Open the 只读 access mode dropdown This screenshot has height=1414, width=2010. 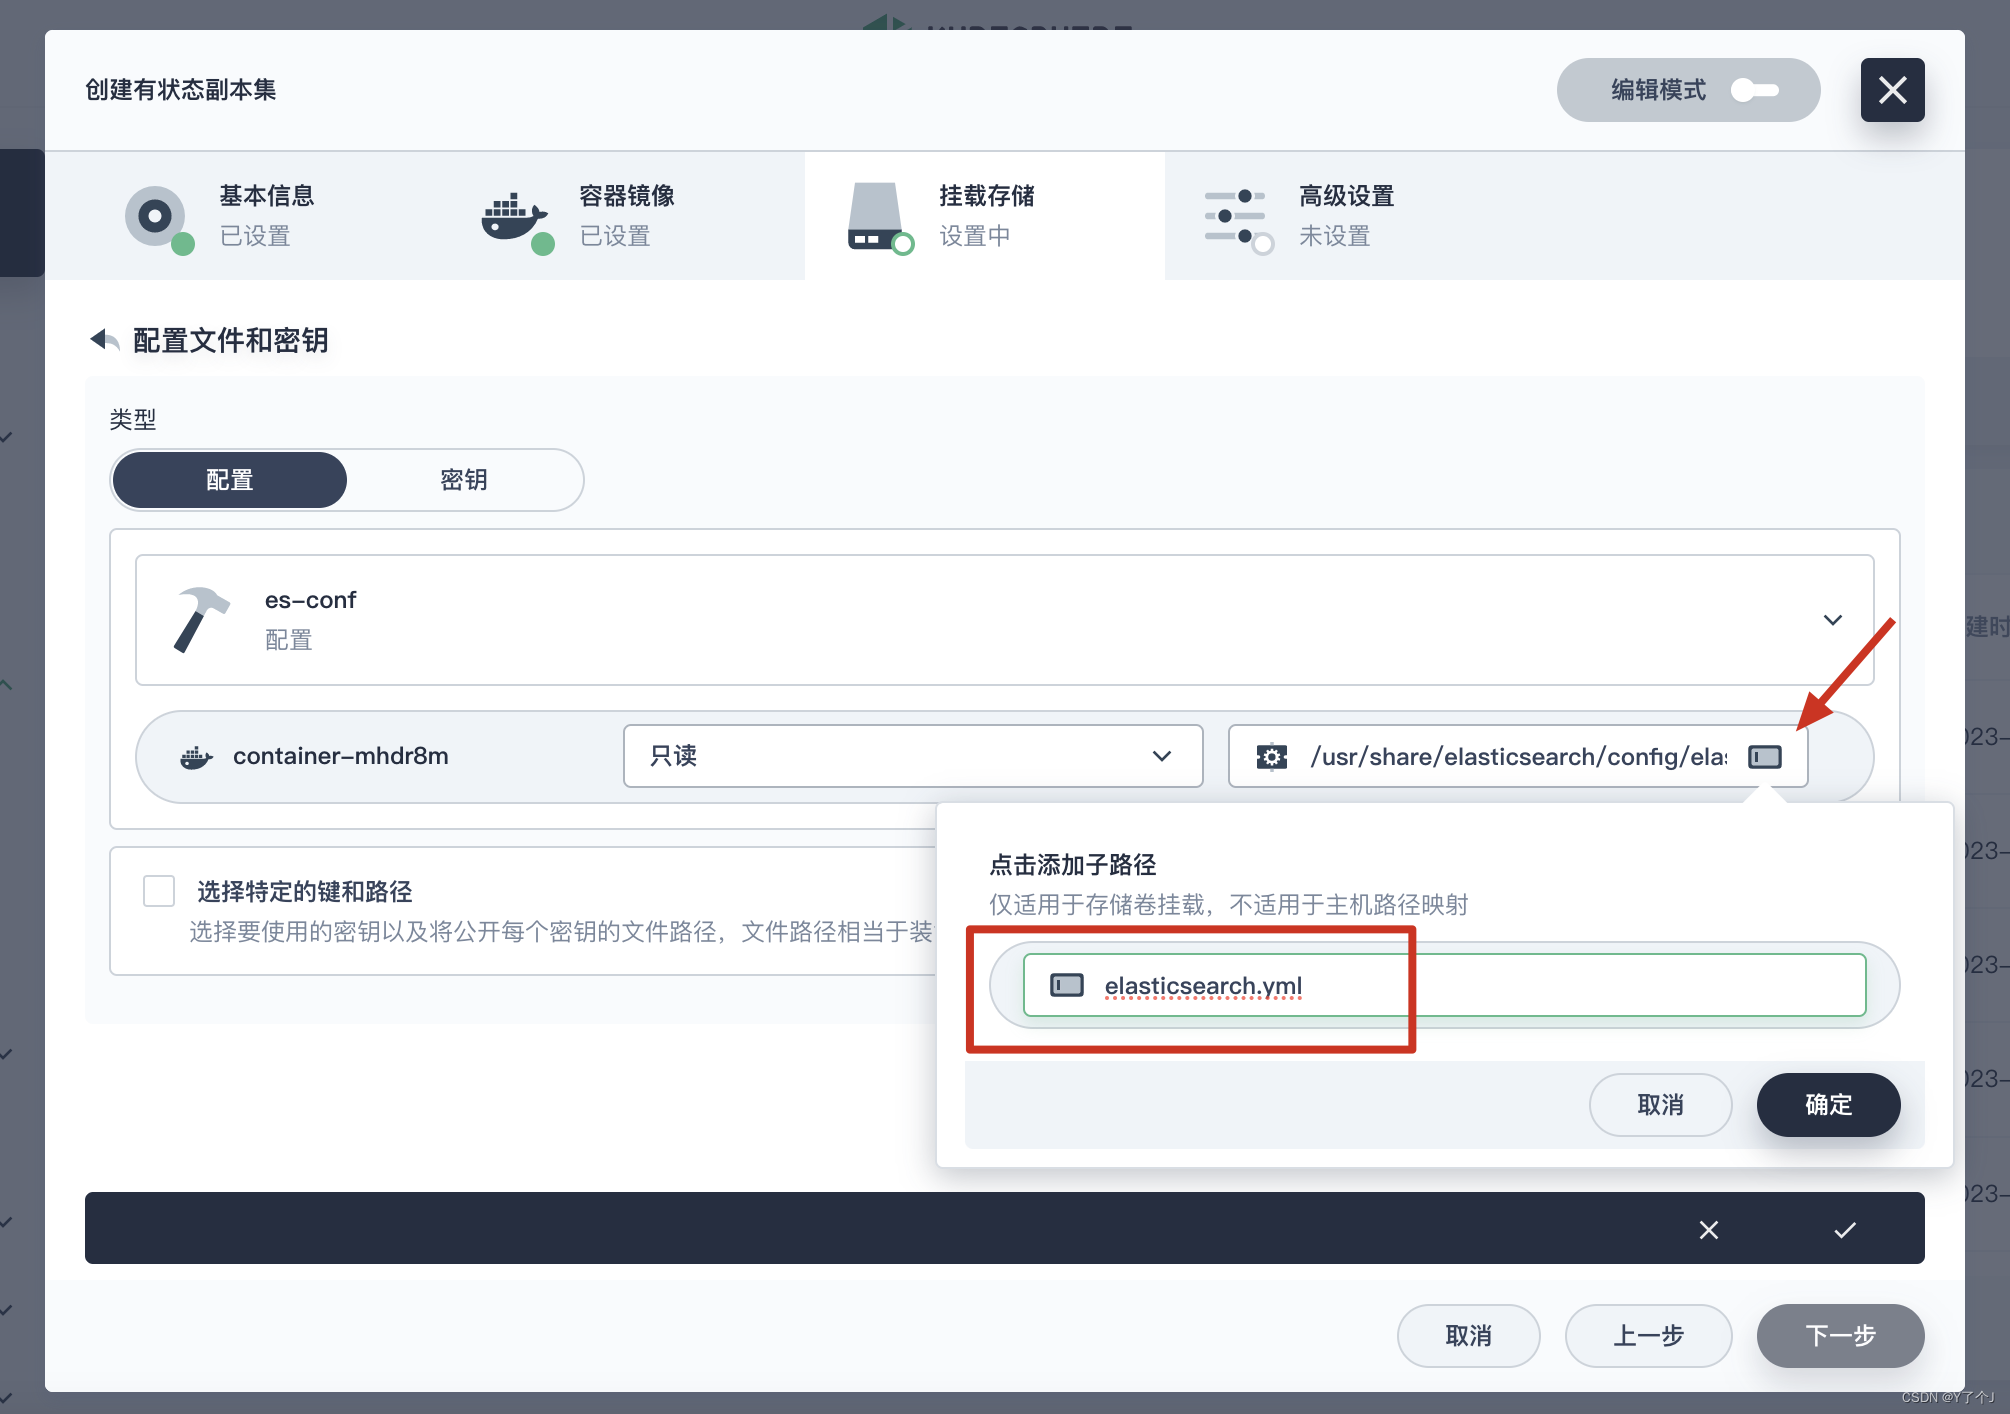912,756
